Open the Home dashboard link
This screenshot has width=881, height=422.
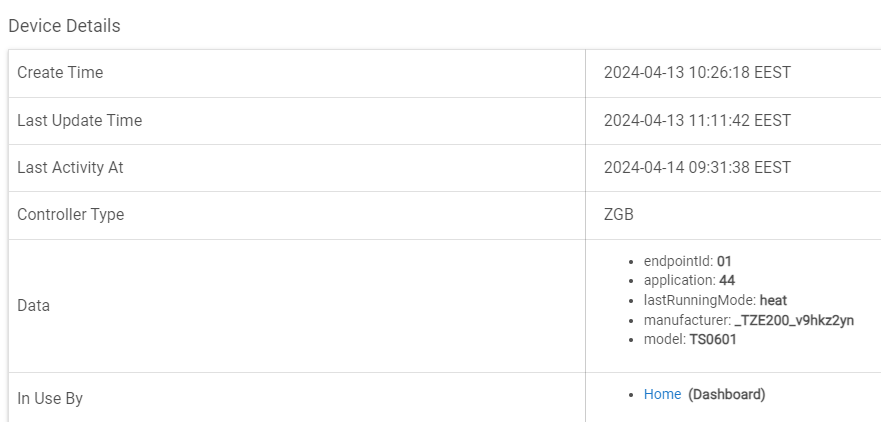point(662,394)
